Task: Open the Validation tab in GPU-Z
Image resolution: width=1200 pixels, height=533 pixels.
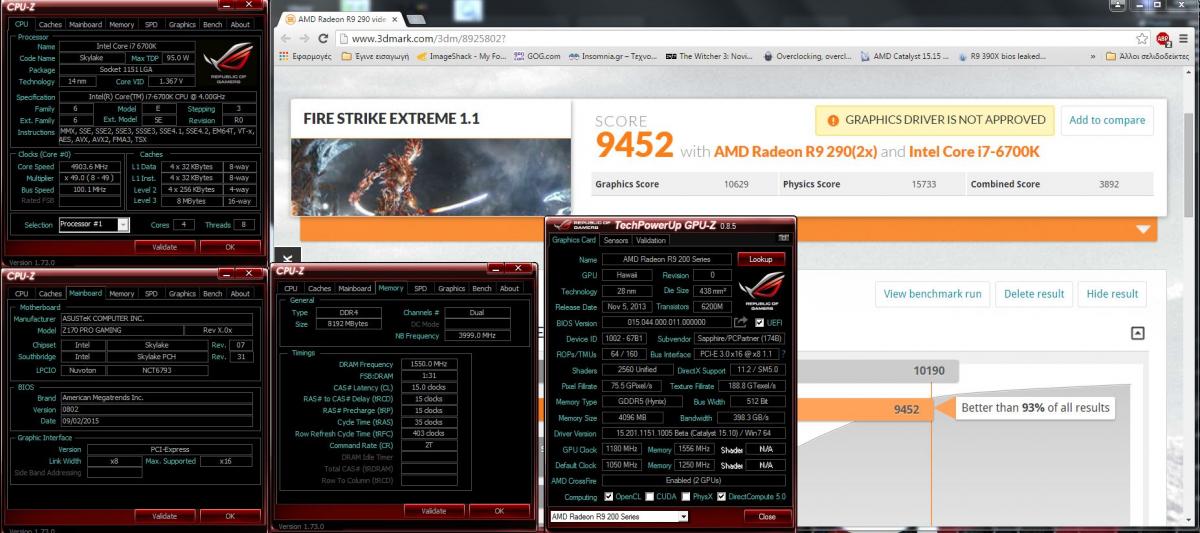Action: coord(651,240)
